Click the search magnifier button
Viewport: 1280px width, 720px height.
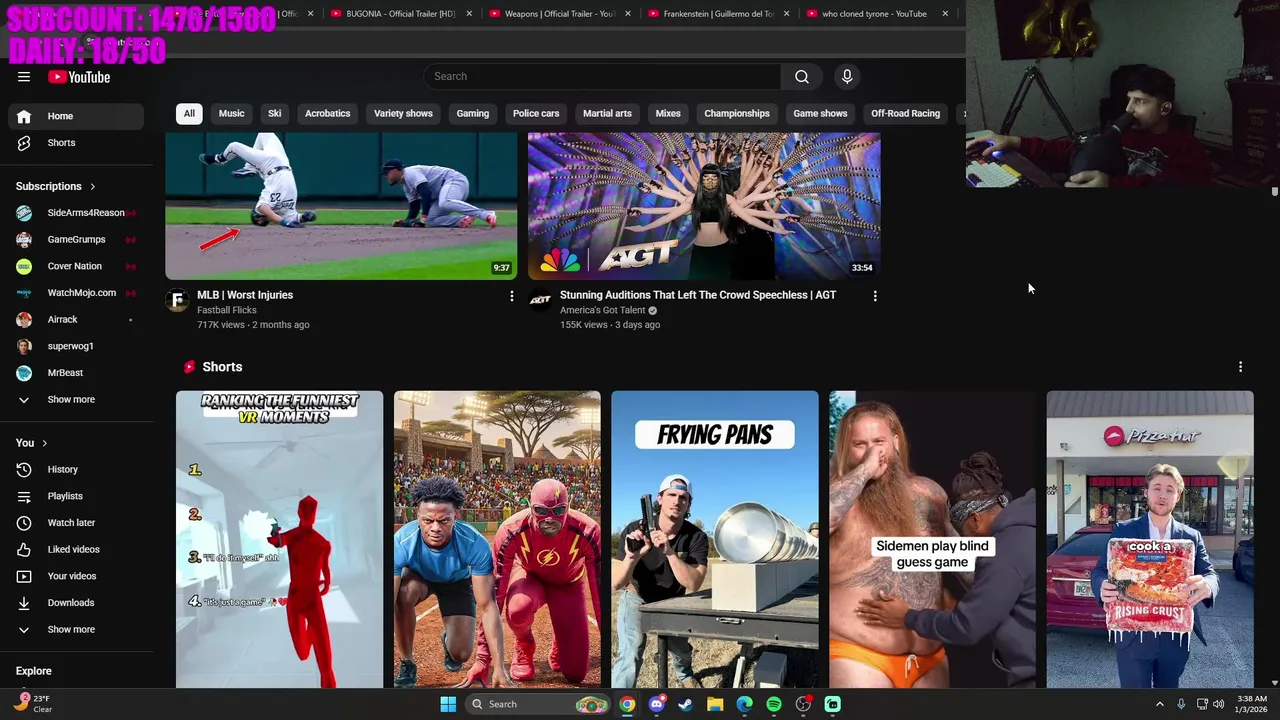click(801, 76)
